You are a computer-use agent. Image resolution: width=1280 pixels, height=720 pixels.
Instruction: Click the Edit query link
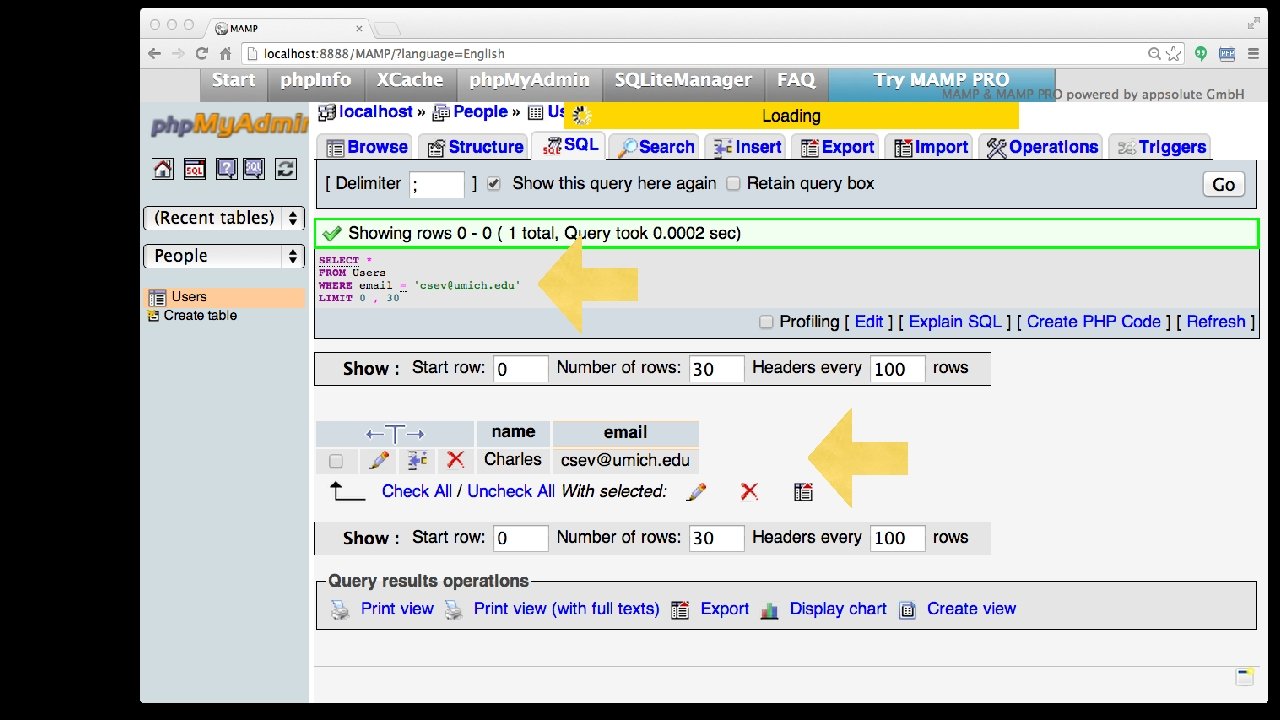coord(869,322)
